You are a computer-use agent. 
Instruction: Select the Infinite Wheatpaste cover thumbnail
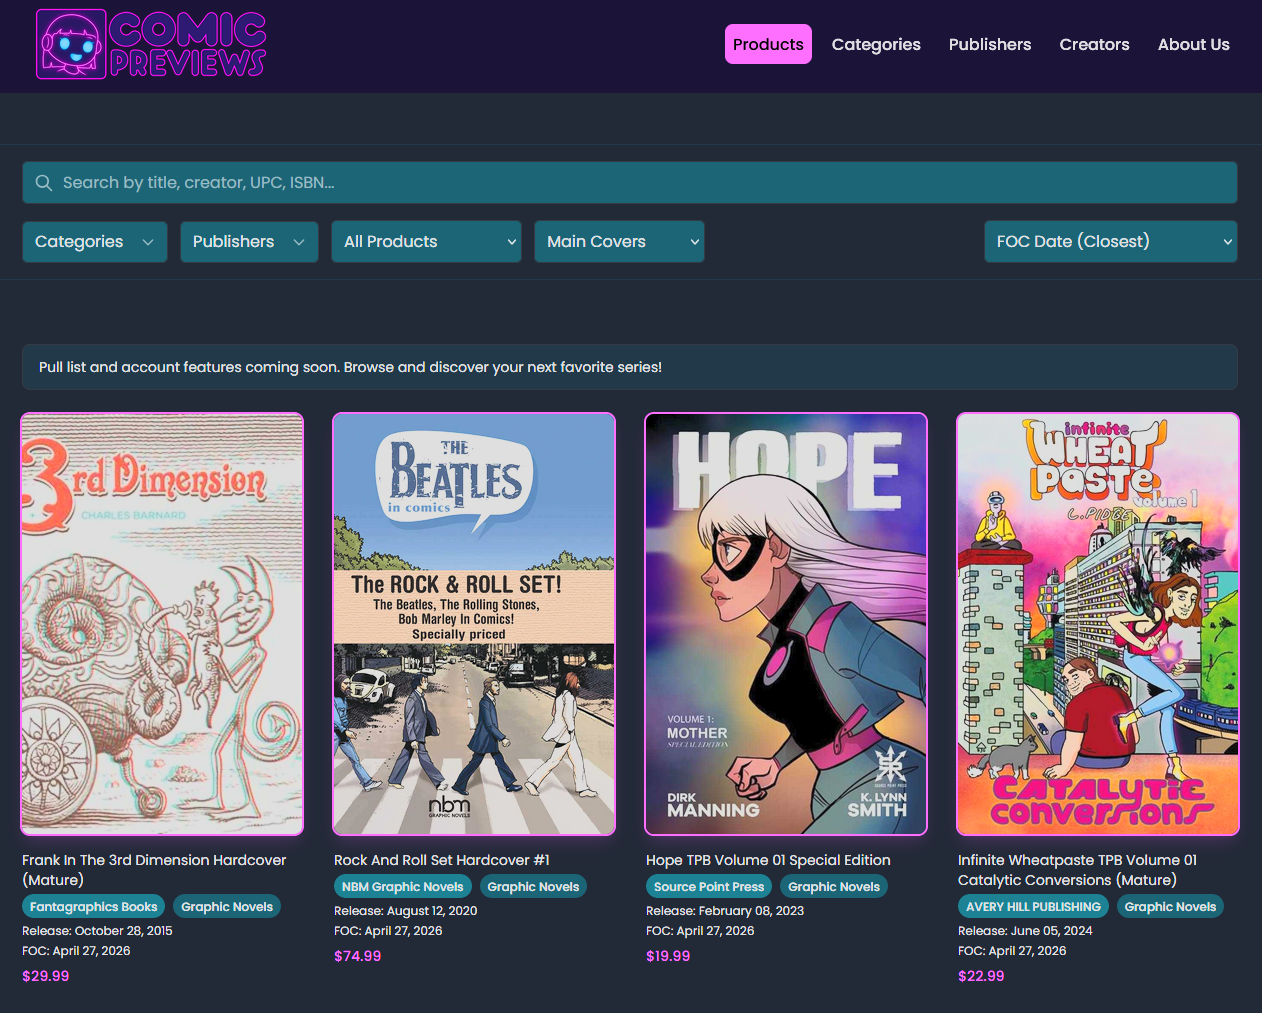(1098, 624)
